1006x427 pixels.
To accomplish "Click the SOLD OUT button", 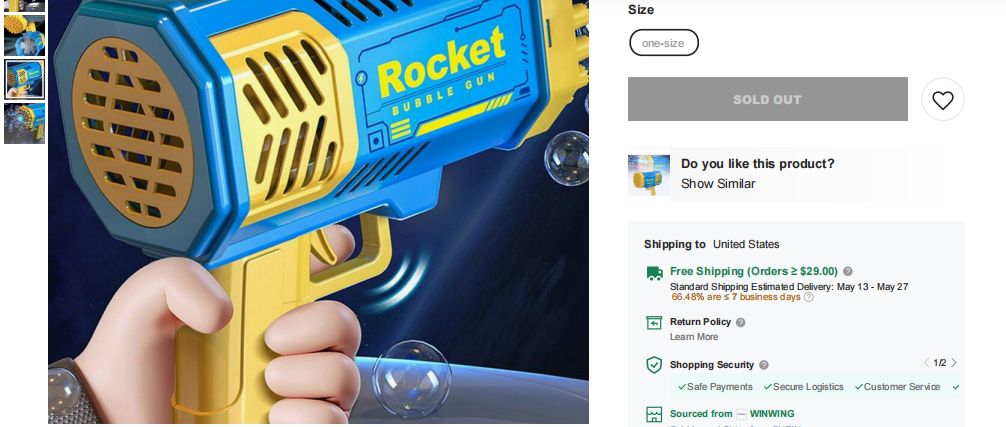I will click(x=767, y=99).
